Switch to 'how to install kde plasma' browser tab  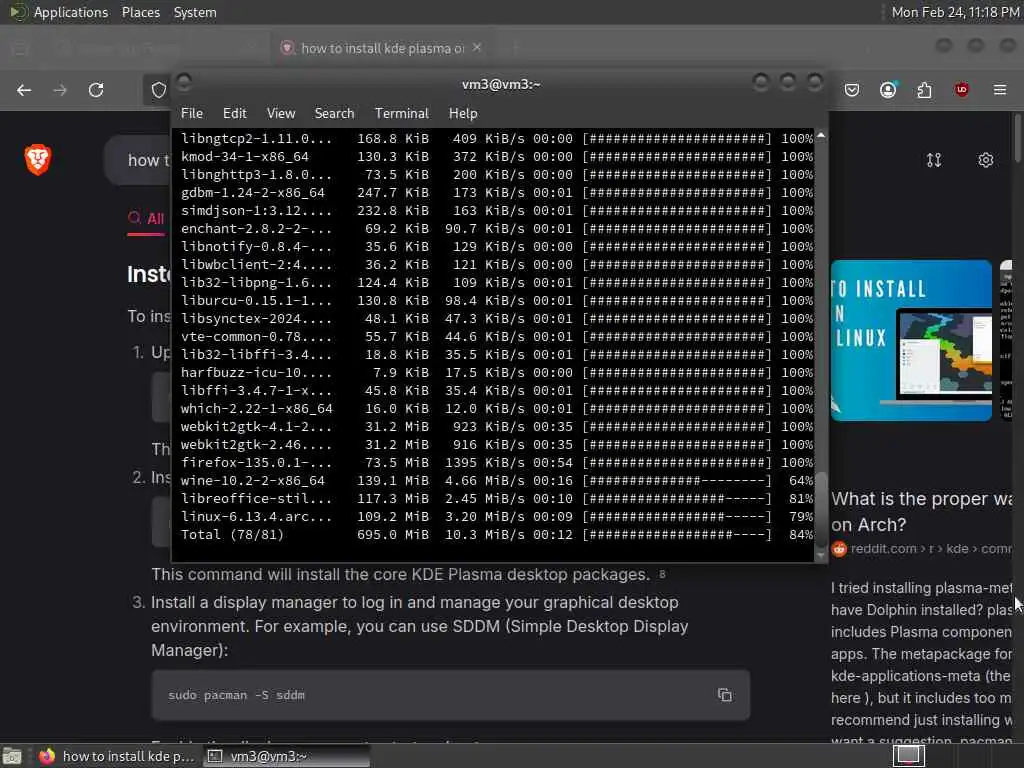(382, 48)
